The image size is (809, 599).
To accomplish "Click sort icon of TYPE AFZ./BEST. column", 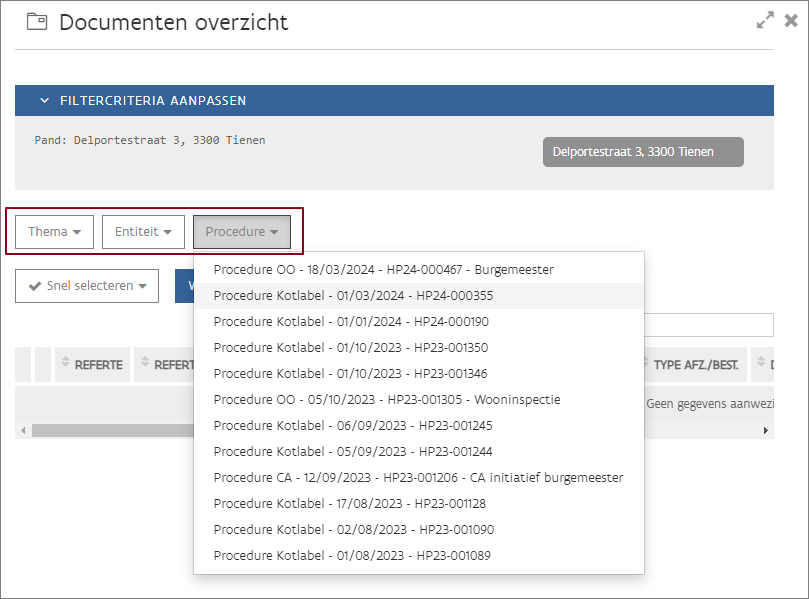I will [x=643, y=364].
